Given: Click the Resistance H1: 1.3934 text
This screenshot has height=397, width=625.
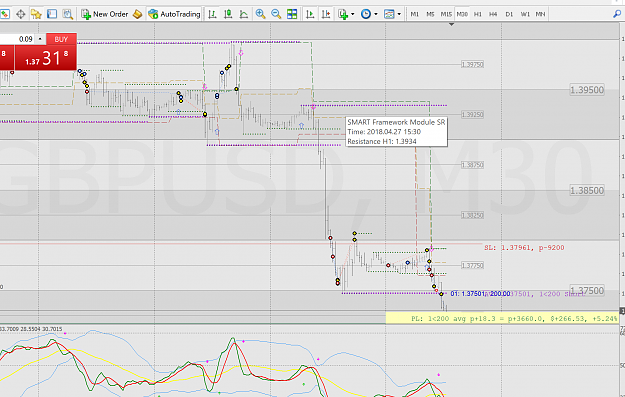Looking at the screenshot, I should (x=381, y=142).
